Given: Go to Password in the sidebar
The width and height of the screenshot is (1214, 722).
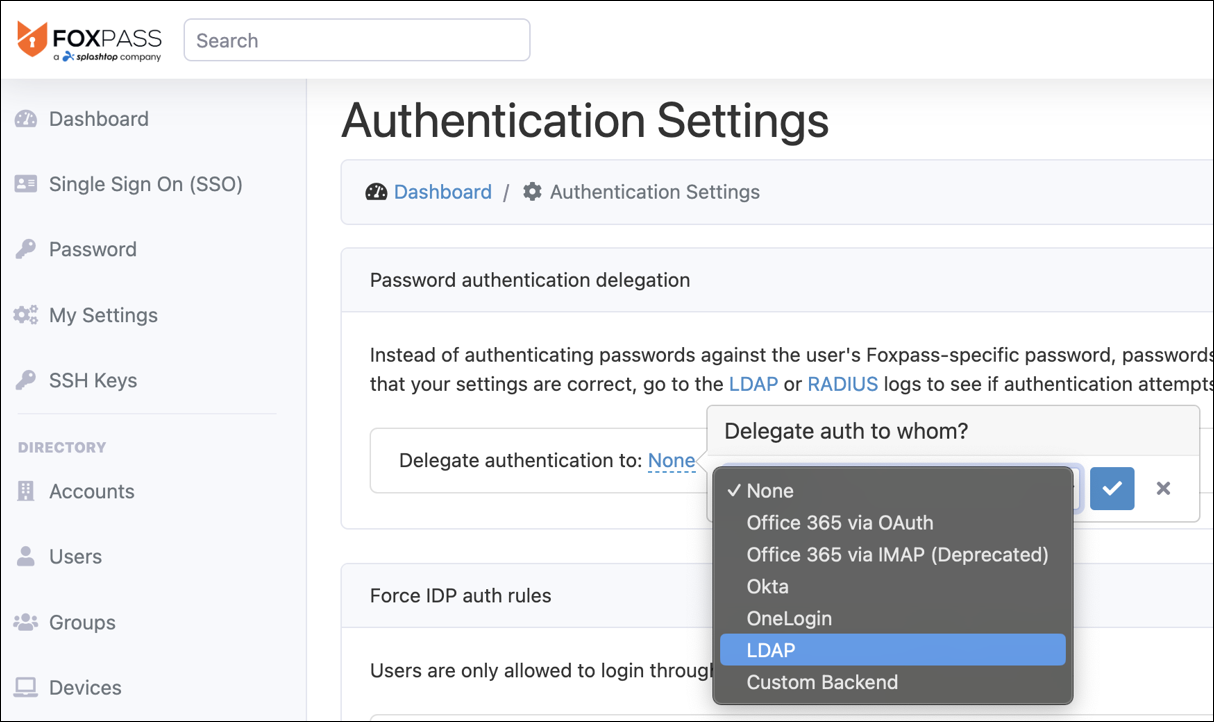Looking at the screenshot, I should pos(93,250).
